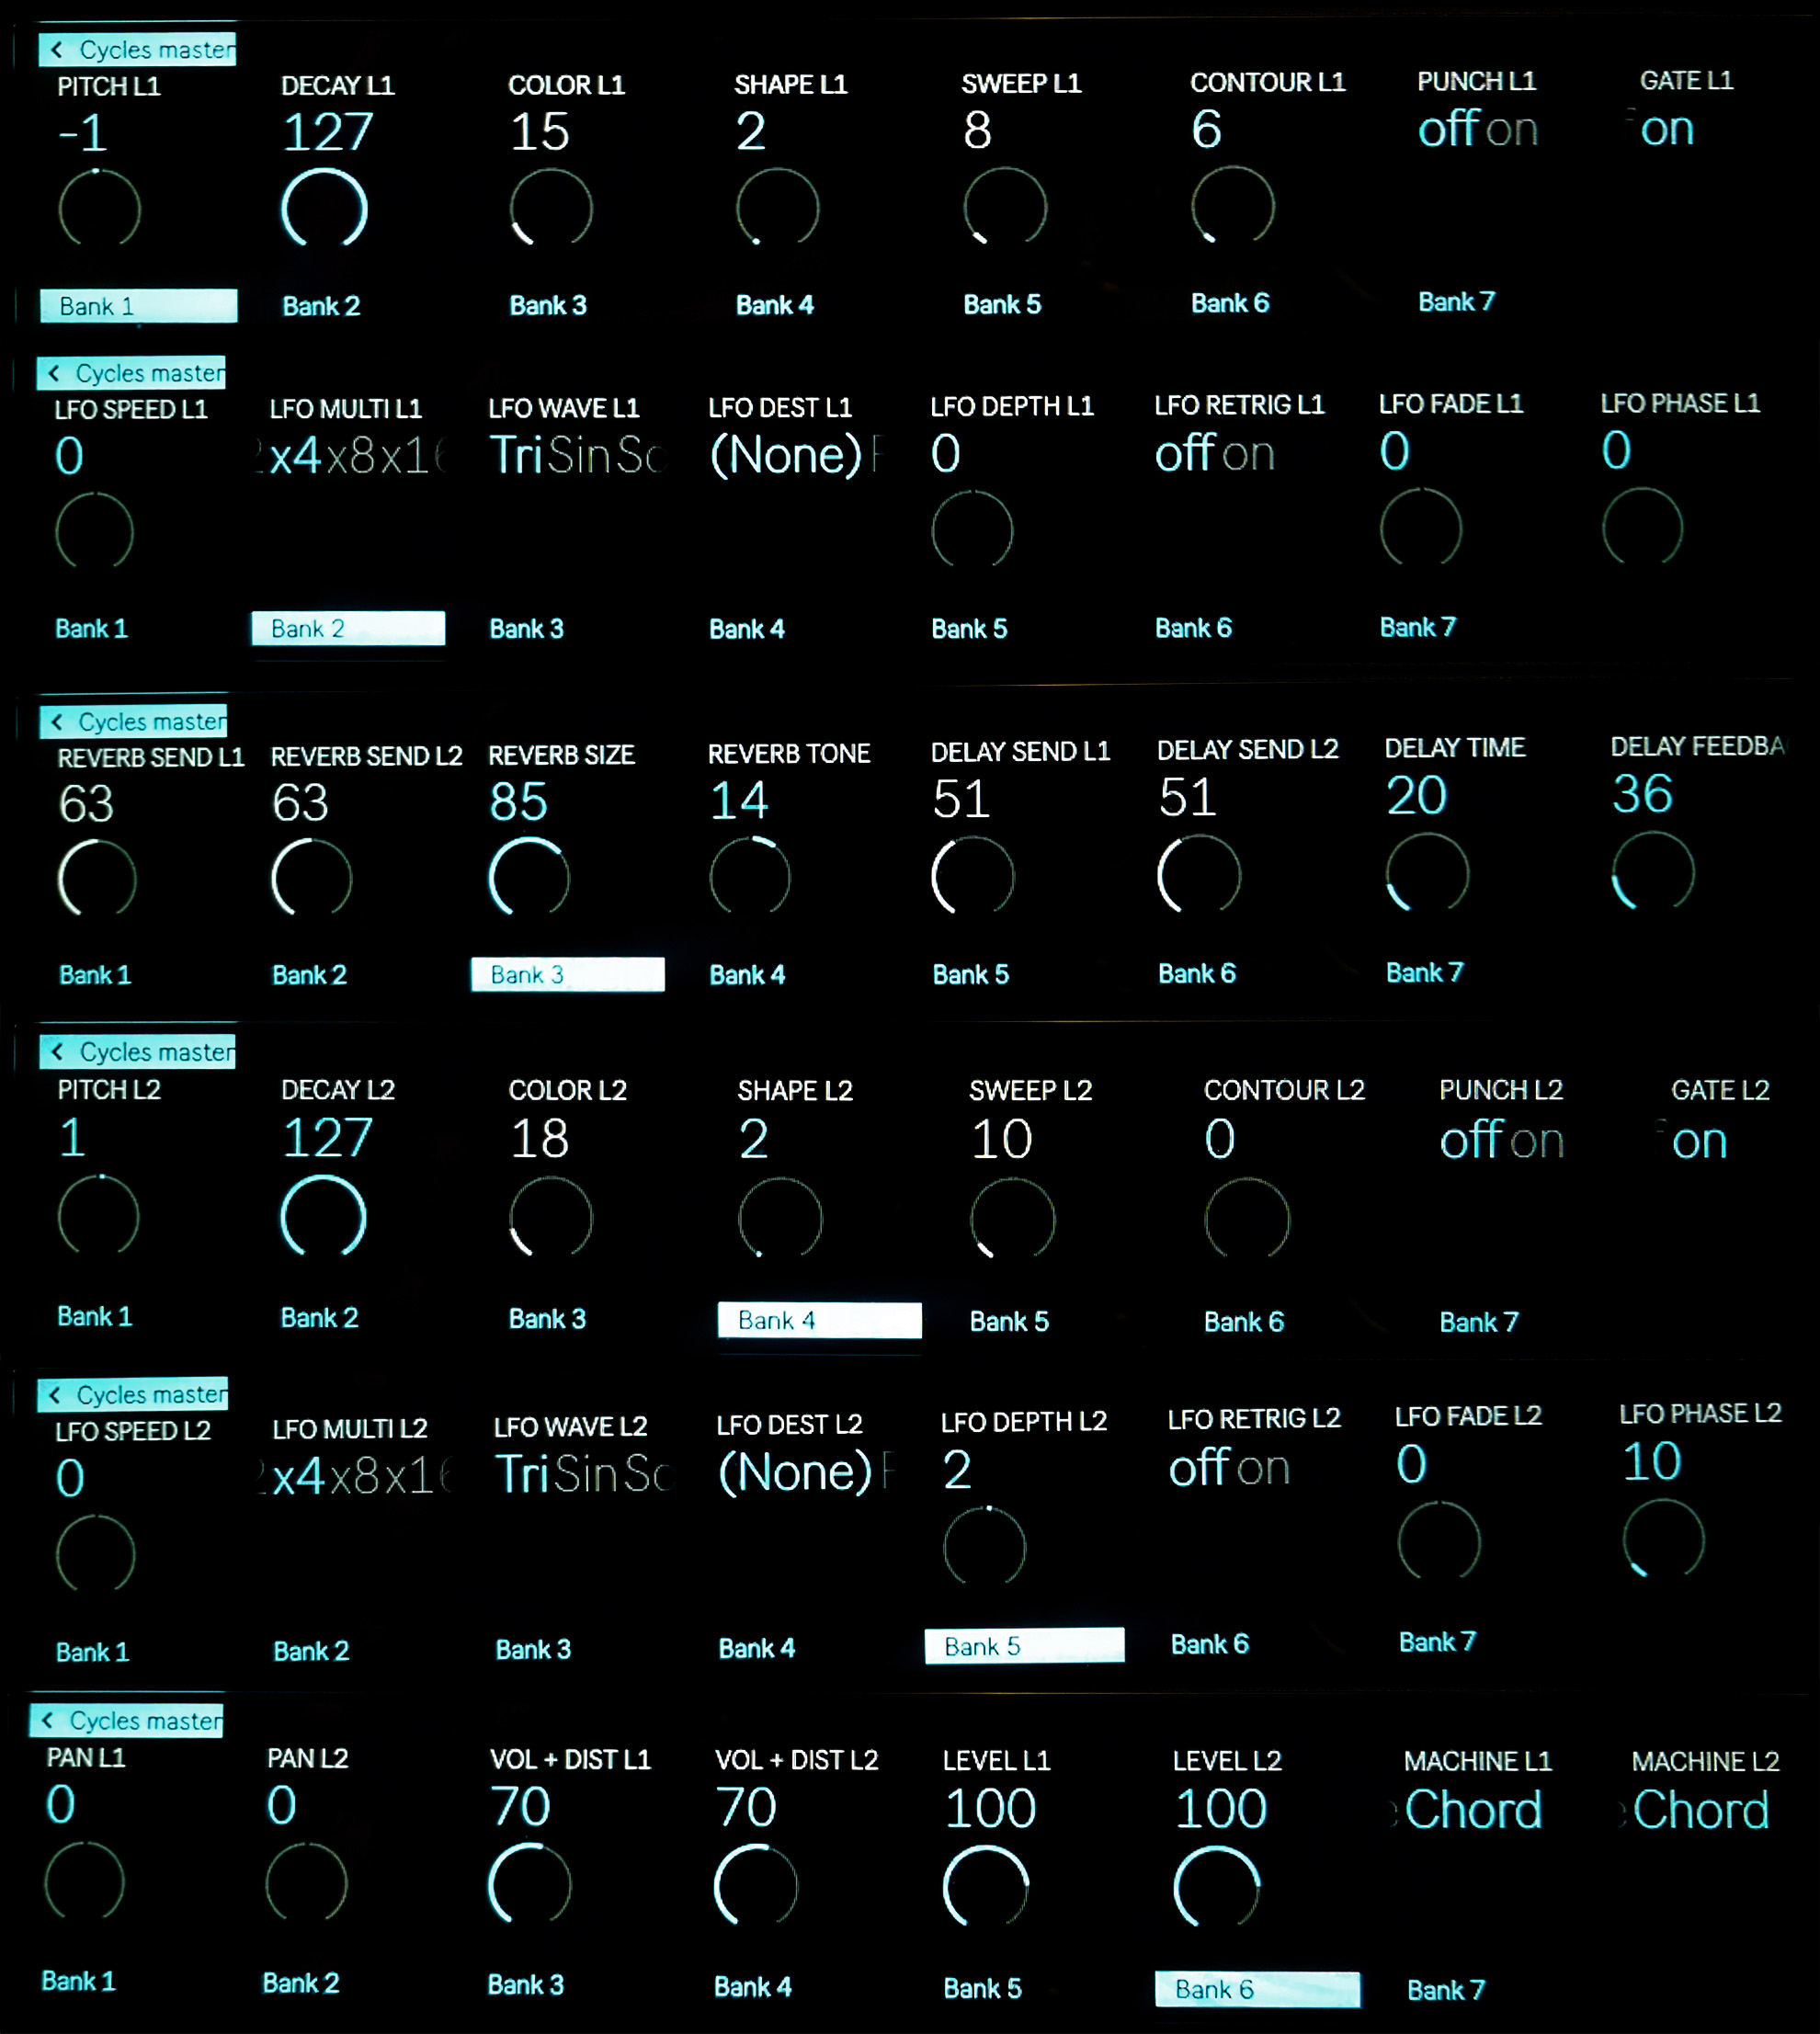
Task: Select Bank 5 in the REVERB section
Action: (x=970, y=974)
